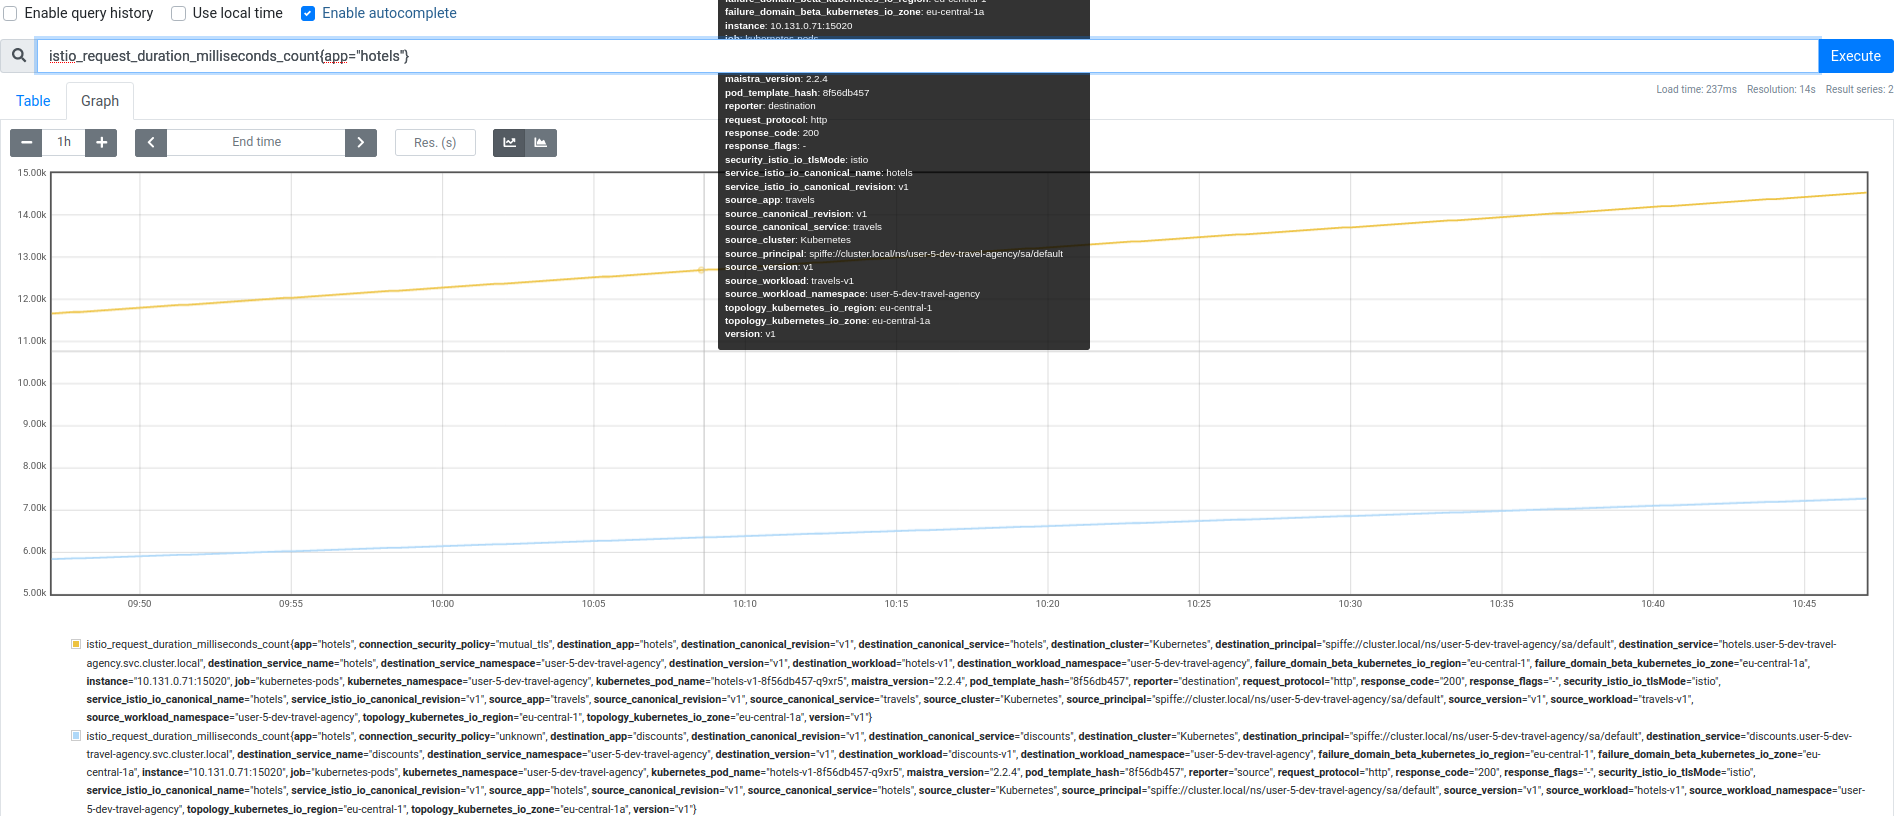Move end time forward with right chevron
Viewport: 1899px width, 816px height.
click(361, 142)
